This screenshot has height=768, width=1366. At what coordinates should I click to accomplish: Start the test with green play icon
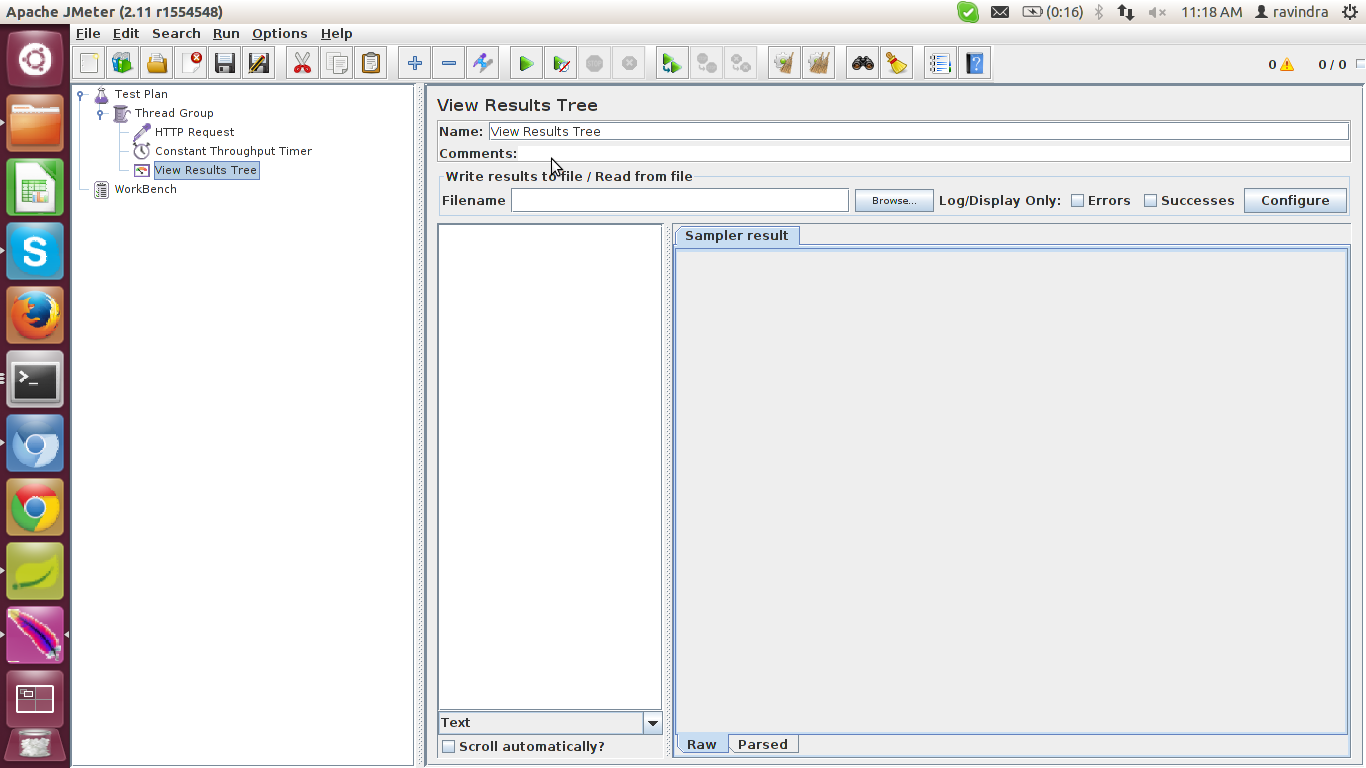pos(527,64)
